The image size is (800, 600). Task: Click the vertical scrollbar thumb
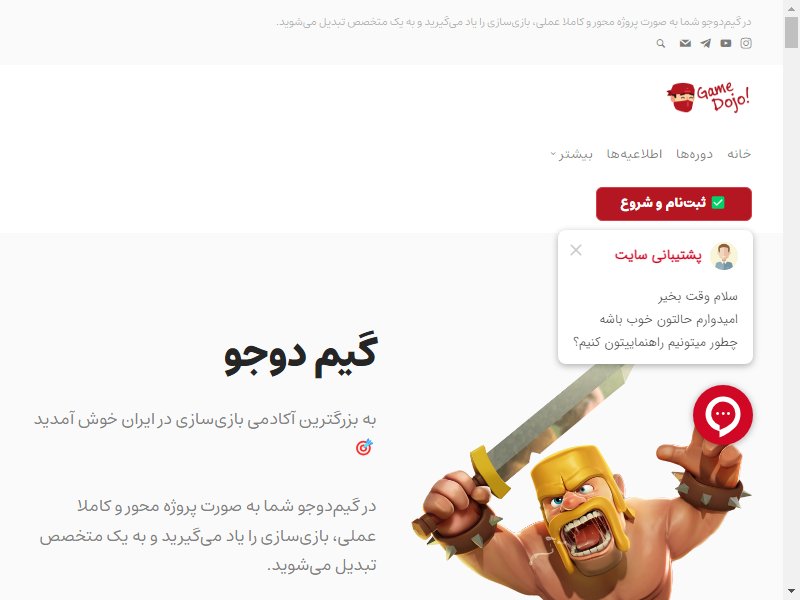[791, 32]
